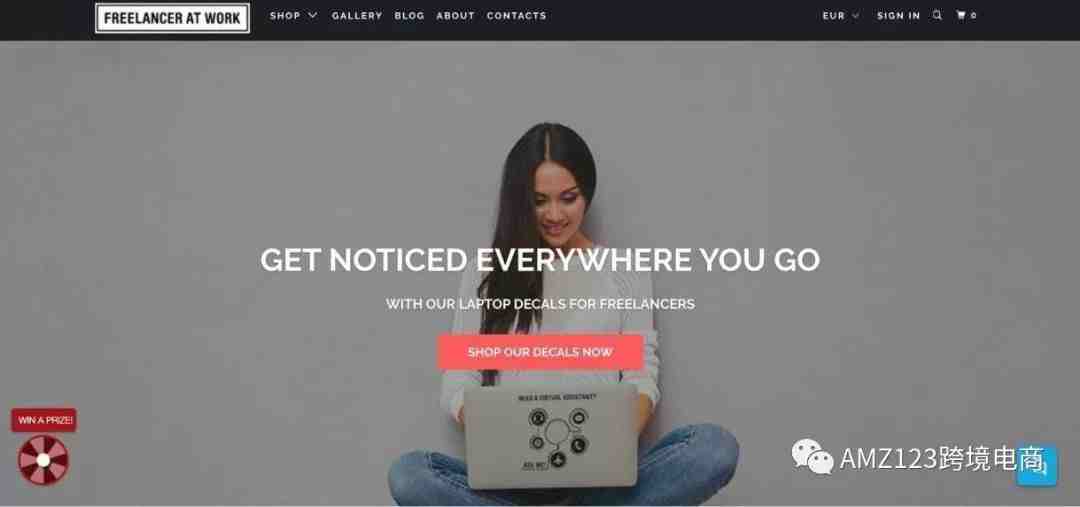This screenshot has width=1080, height=507.
Task: Open the shopping cart icon
Action: 961,15
